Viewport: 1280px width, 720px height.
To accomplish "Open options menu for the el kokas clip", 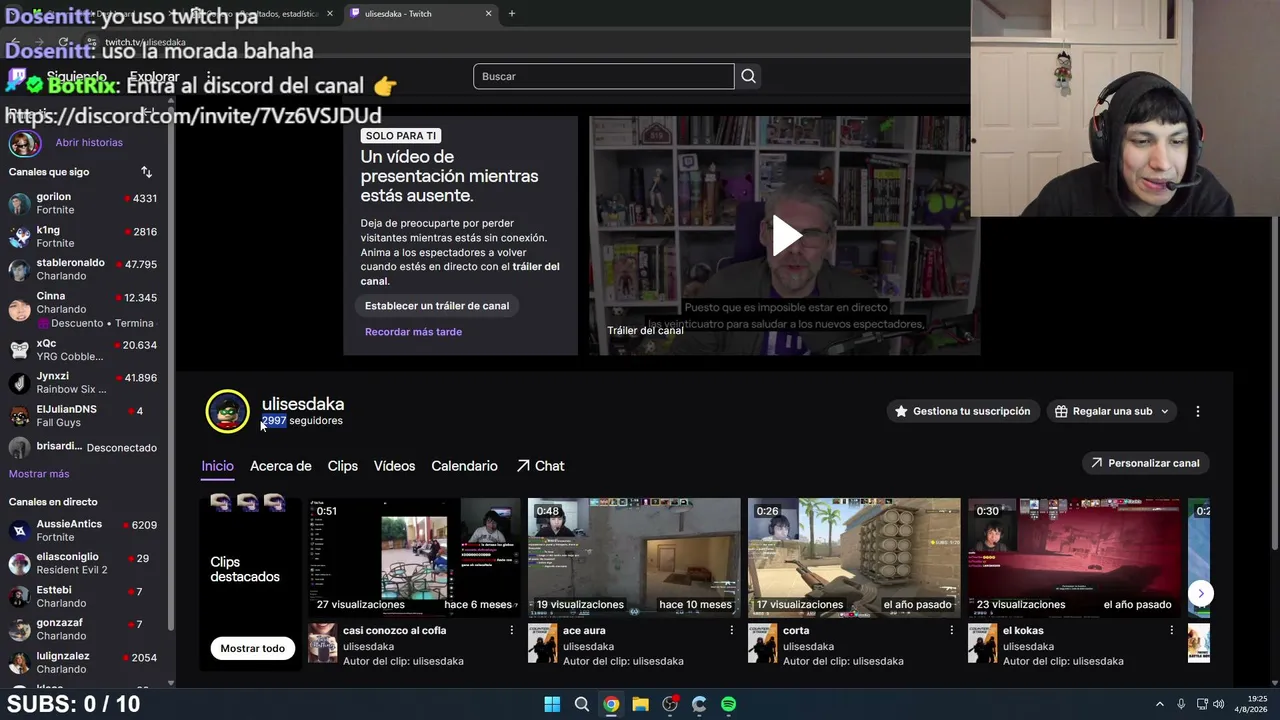I will click(x=1171, y=631).
